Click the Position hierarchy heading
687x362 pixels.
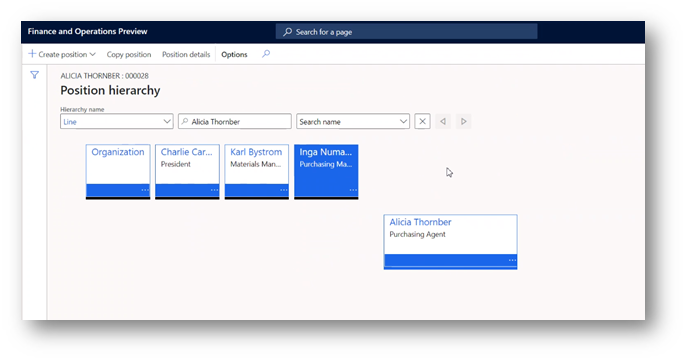(x=110, y=90)
